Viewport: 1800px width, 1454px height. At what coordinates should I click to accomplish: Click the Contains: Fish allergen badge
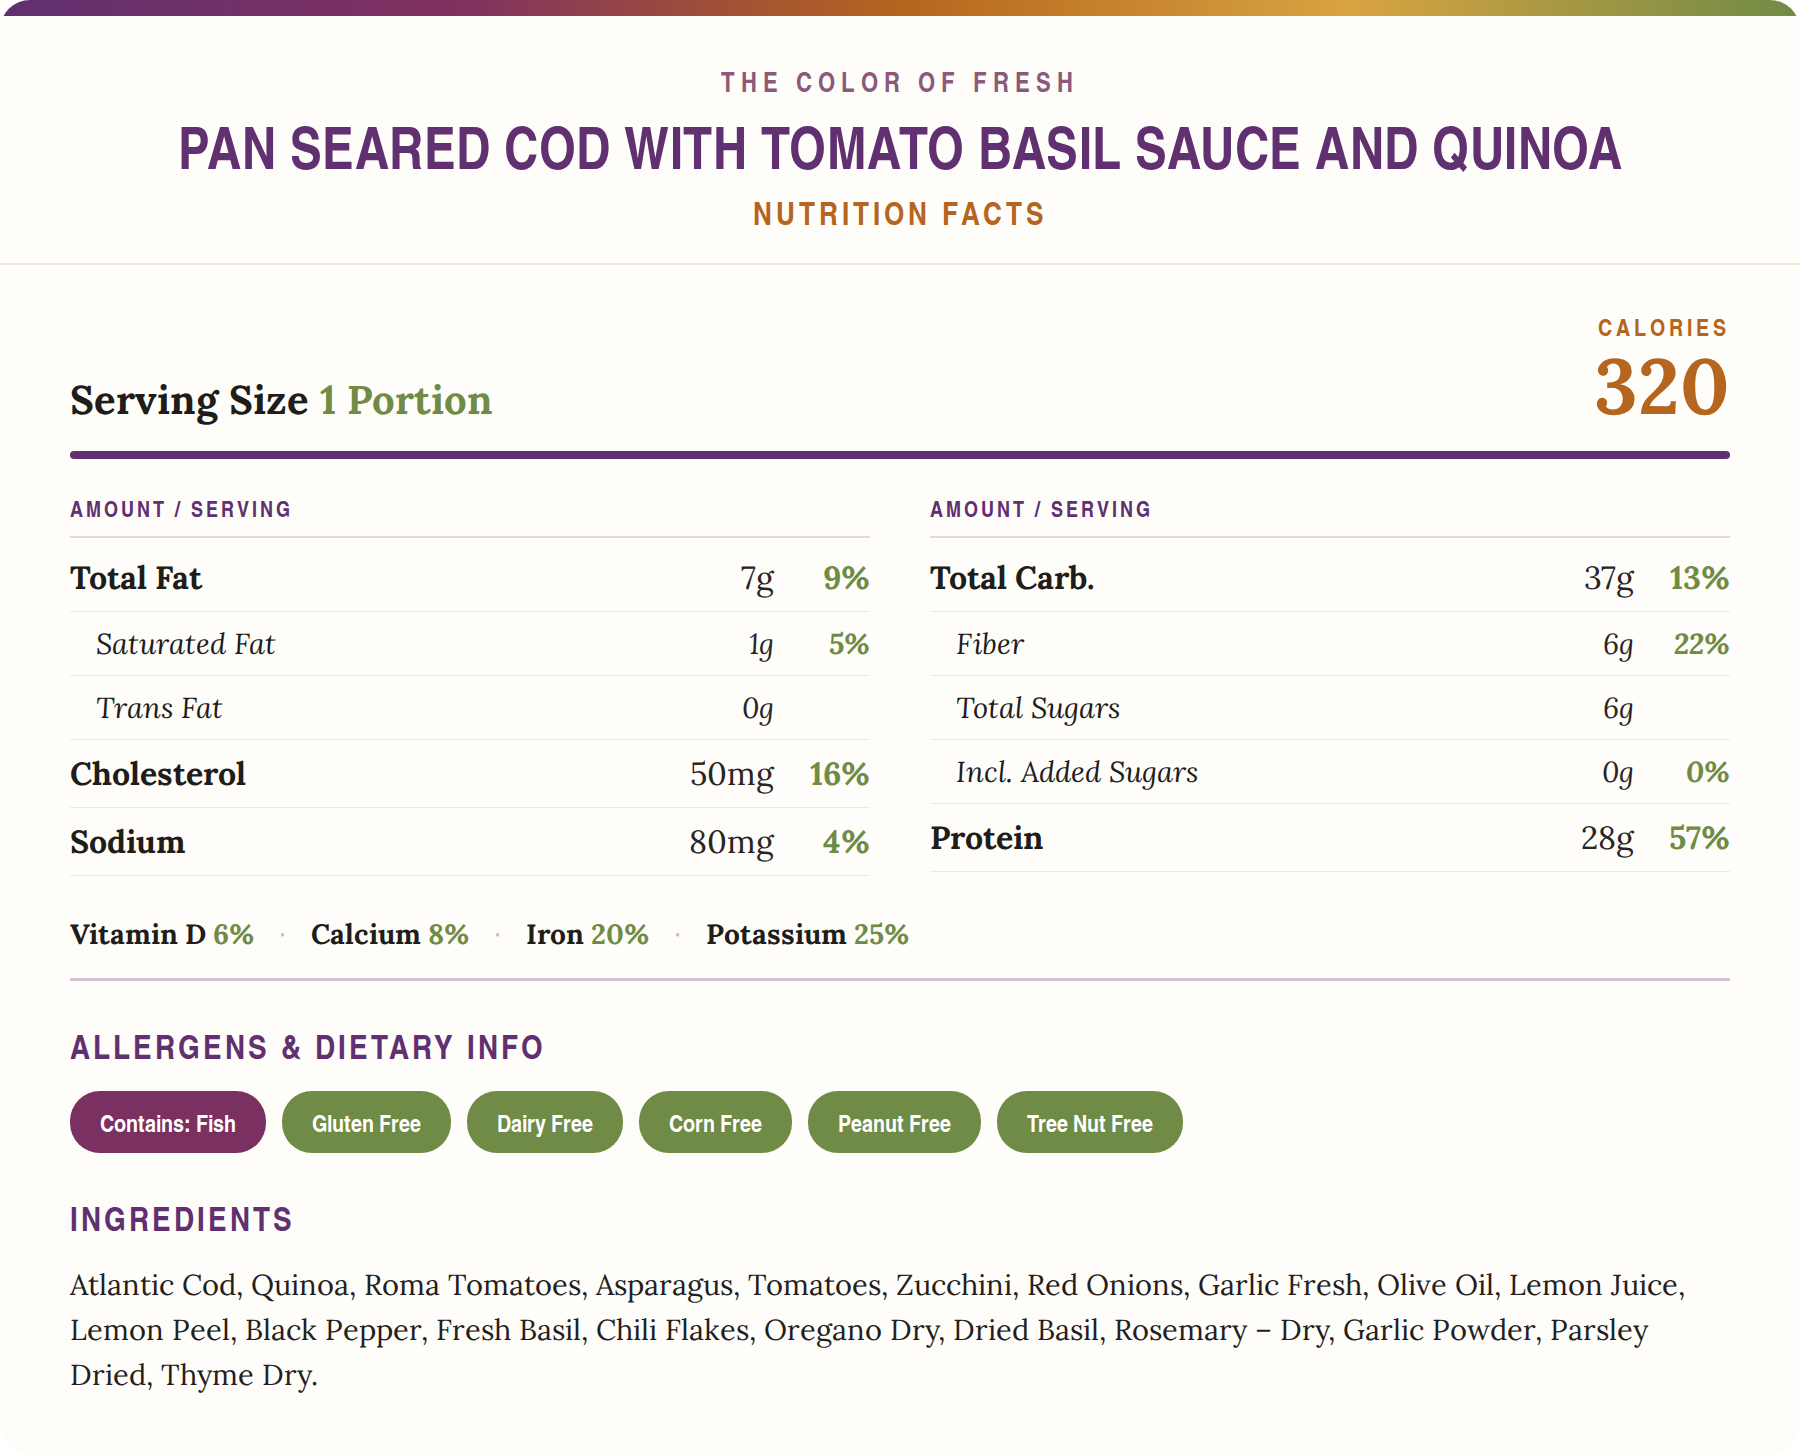(168, 1122)
